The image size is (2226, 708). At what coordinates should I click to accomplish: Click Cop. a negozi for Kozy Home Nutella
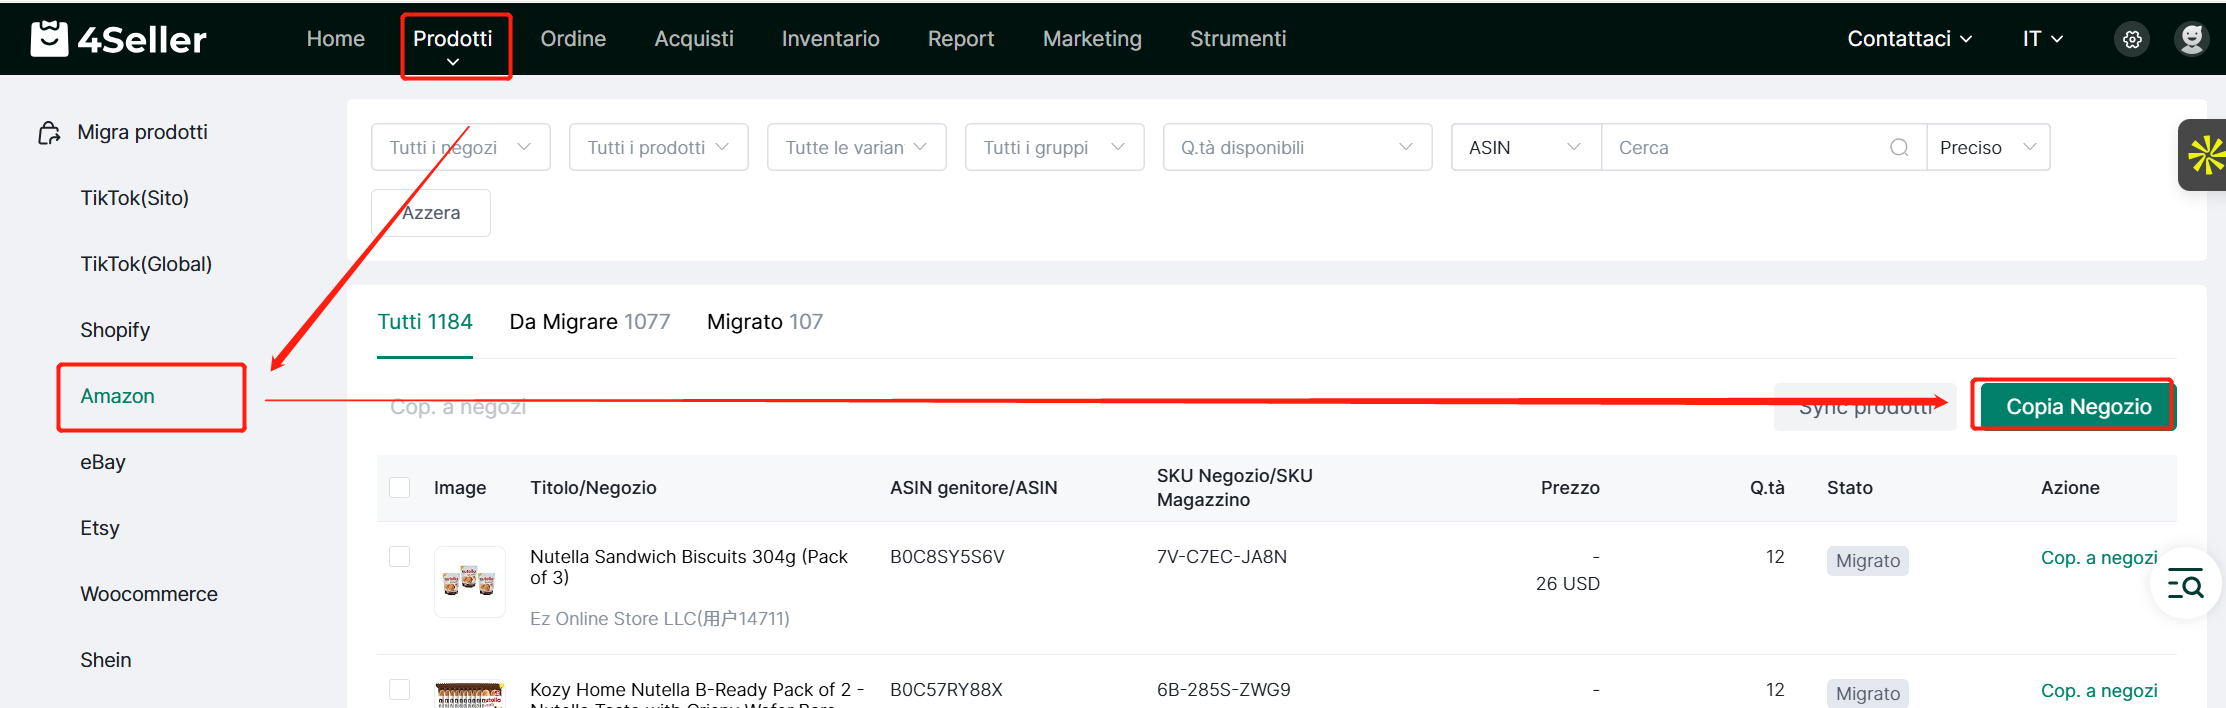2099,691
